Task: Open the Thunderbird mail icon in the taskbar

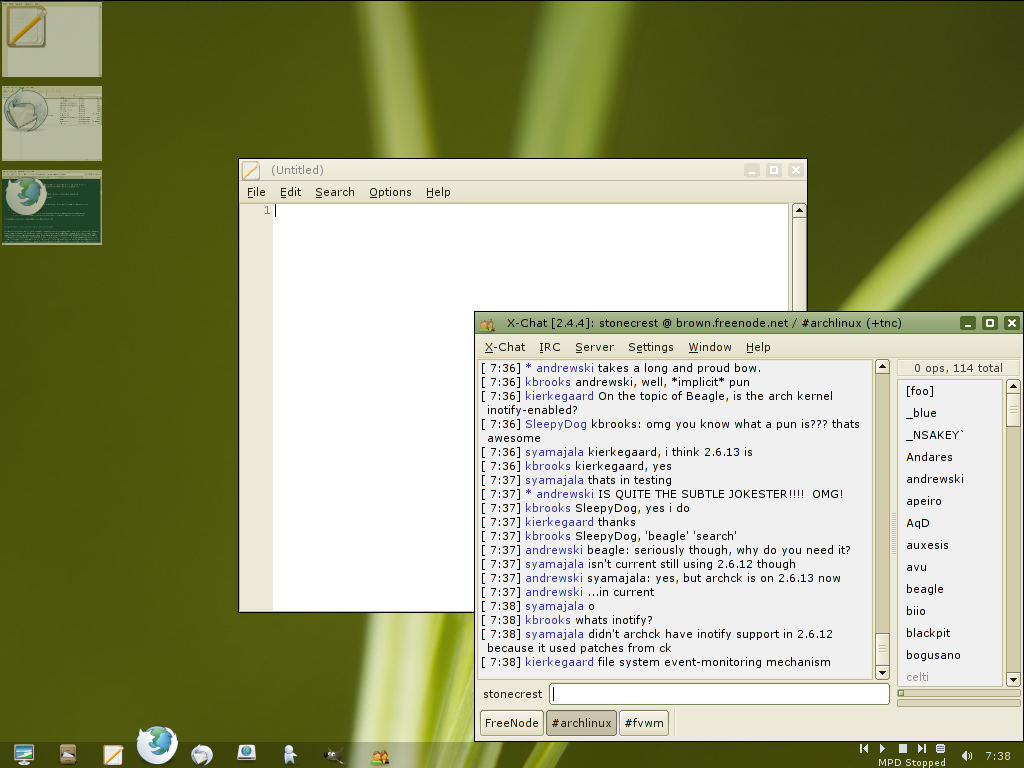Action: (202, 755)
